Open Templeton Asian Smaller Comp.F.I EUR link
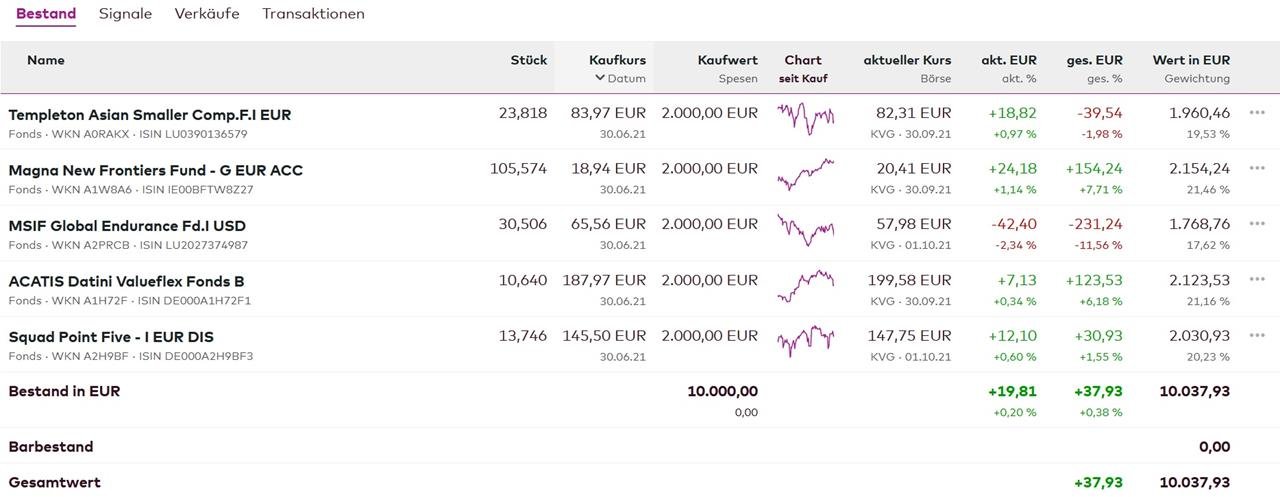 [150, 115]
